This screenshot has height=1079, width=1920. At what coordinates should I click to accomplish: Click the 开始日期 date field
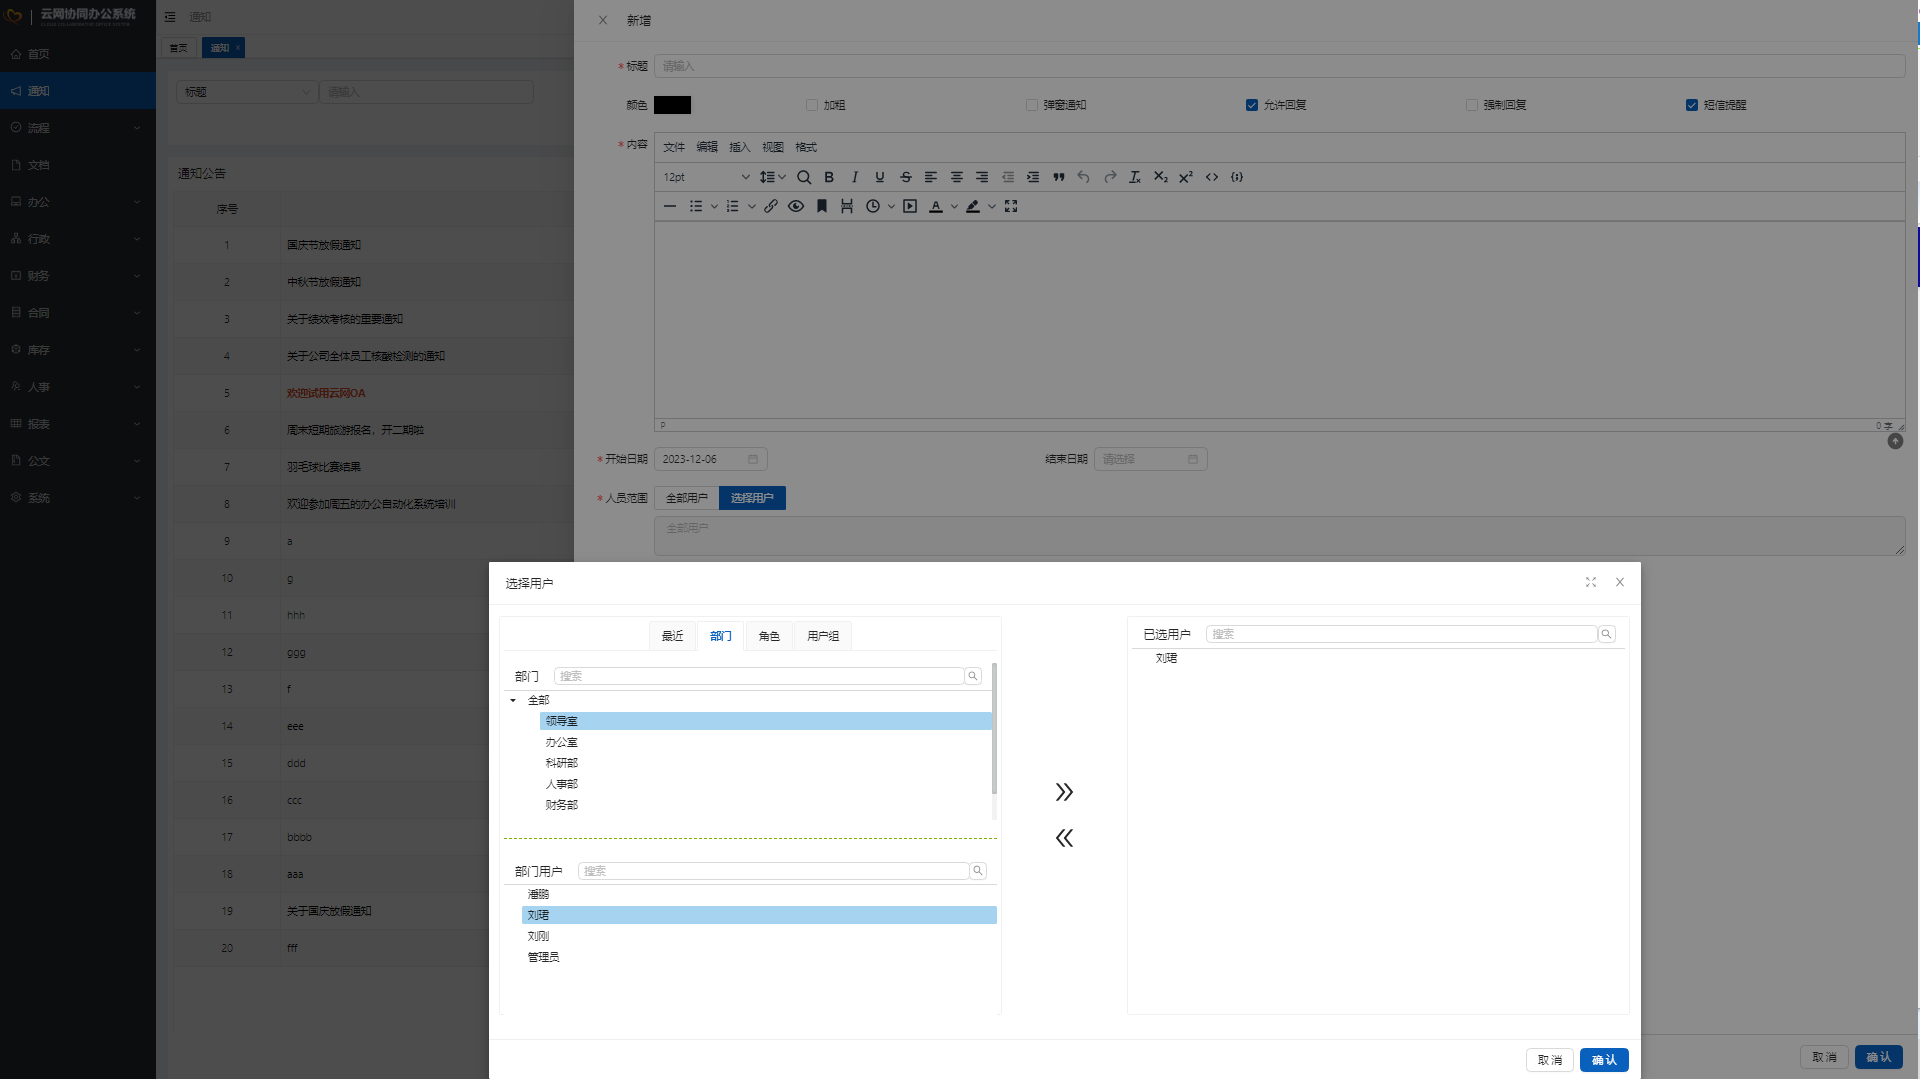tap(711, 459)
